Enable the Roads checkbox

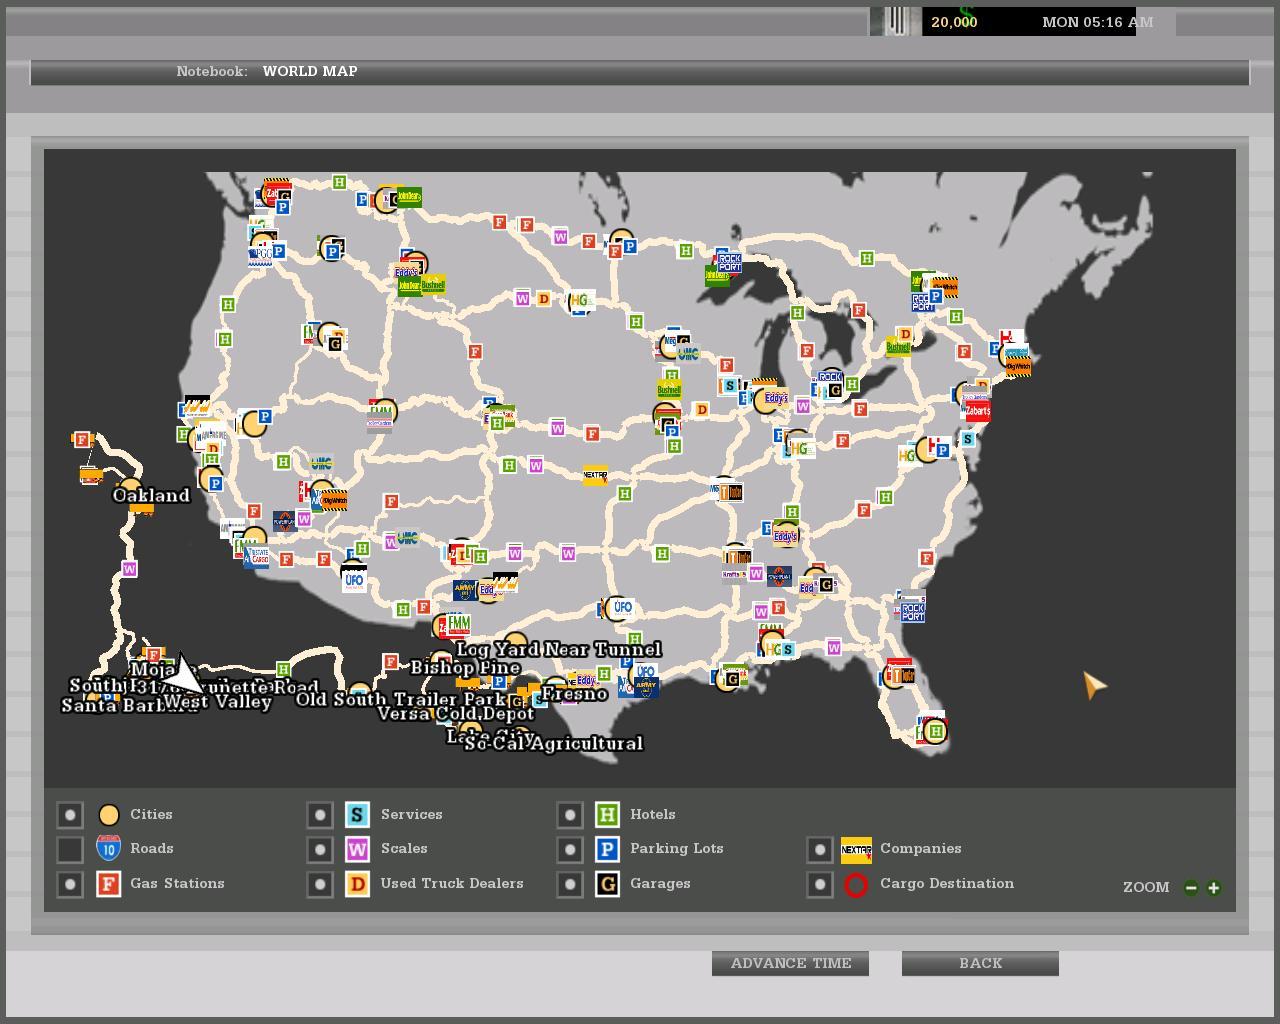[x=70, y=850]
